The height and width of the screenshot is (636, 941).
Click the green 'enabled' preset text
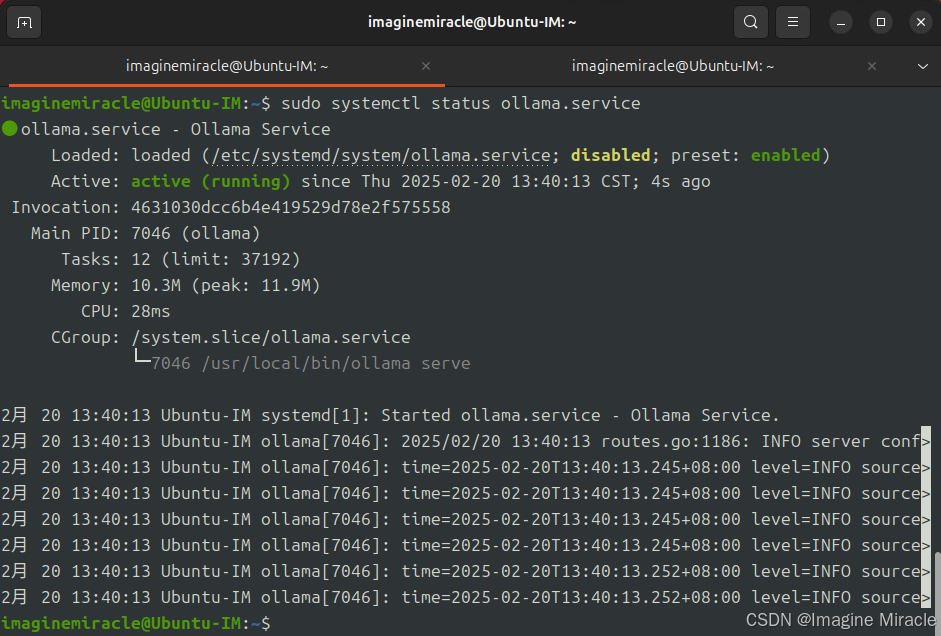[785, 155]
